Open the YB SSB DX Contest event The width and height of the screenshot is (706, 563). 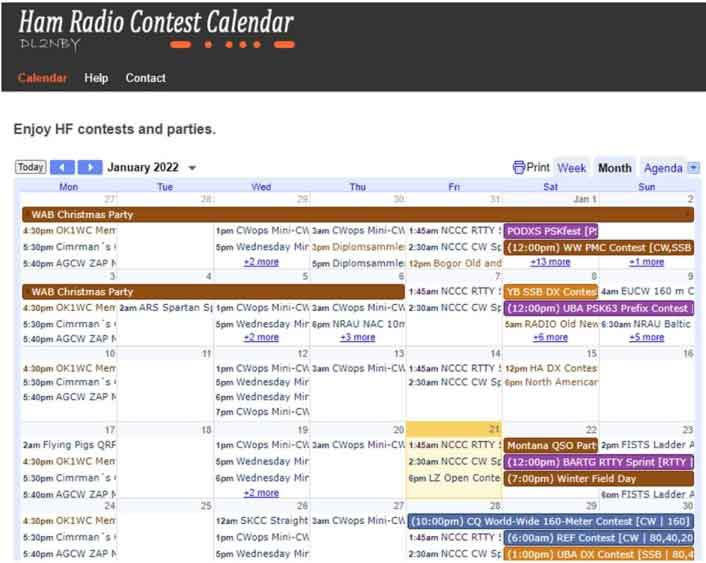coord(551,292)
